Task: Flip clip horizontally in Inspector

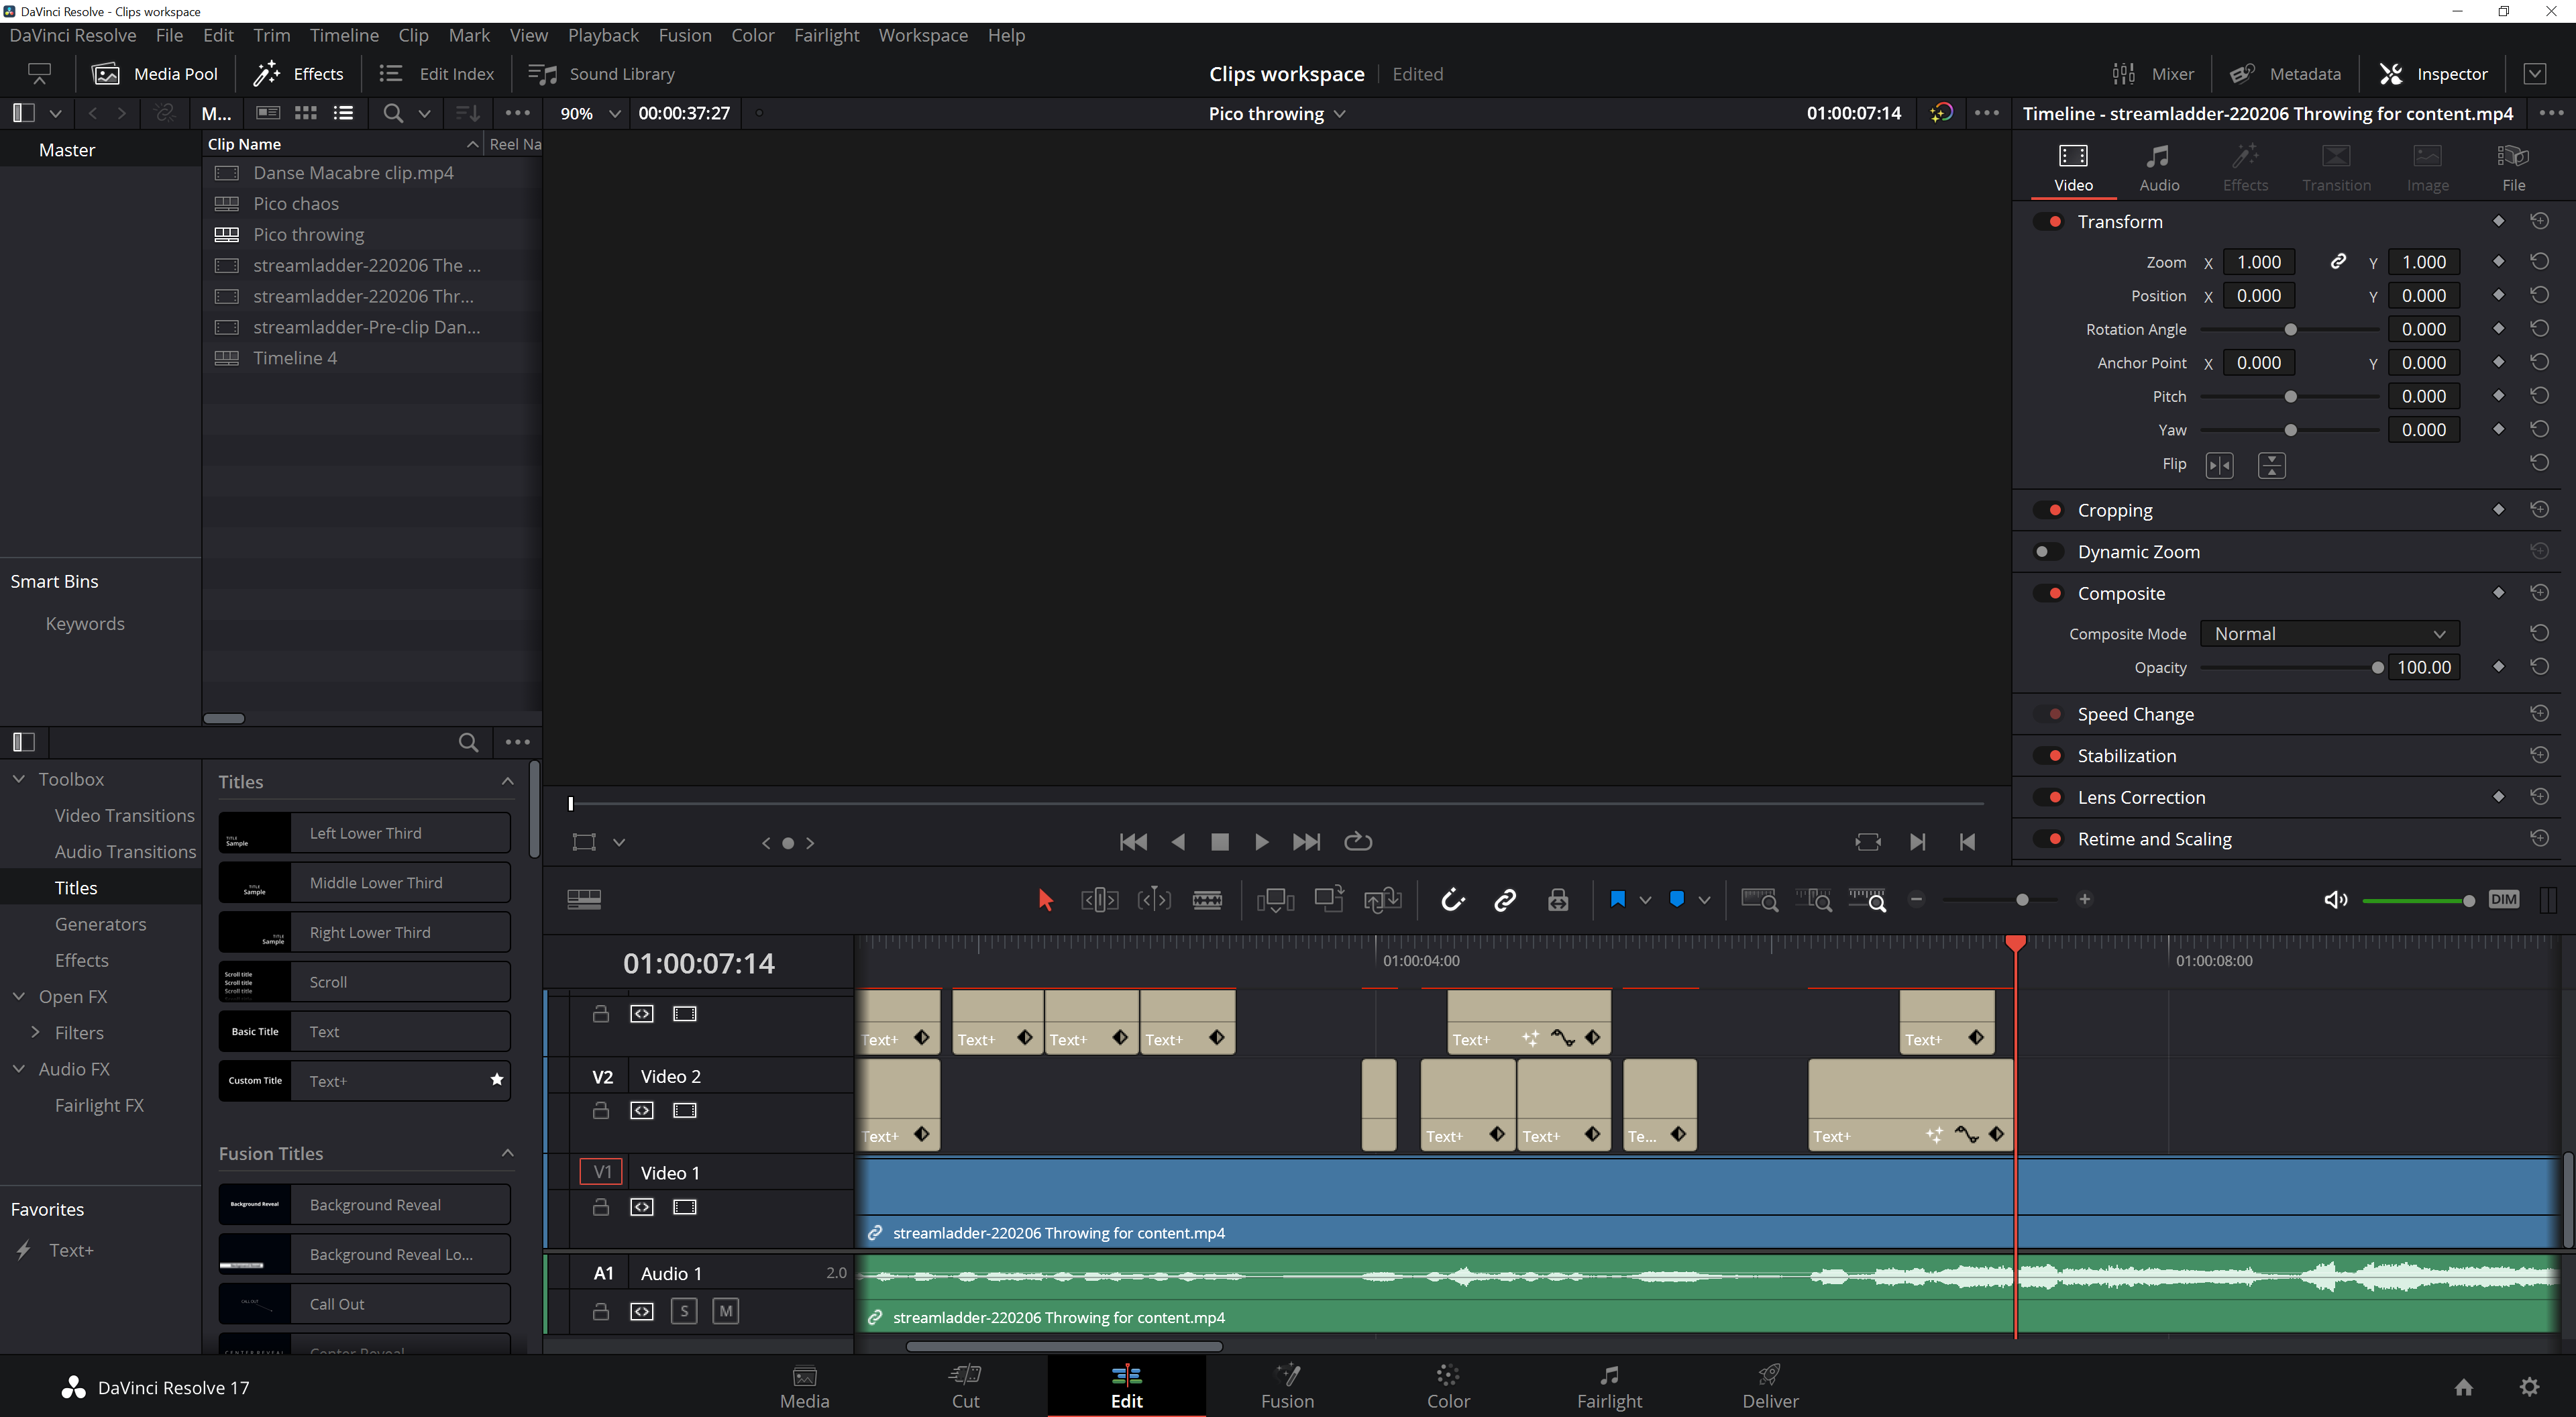Action: (x=2219, y=465)
